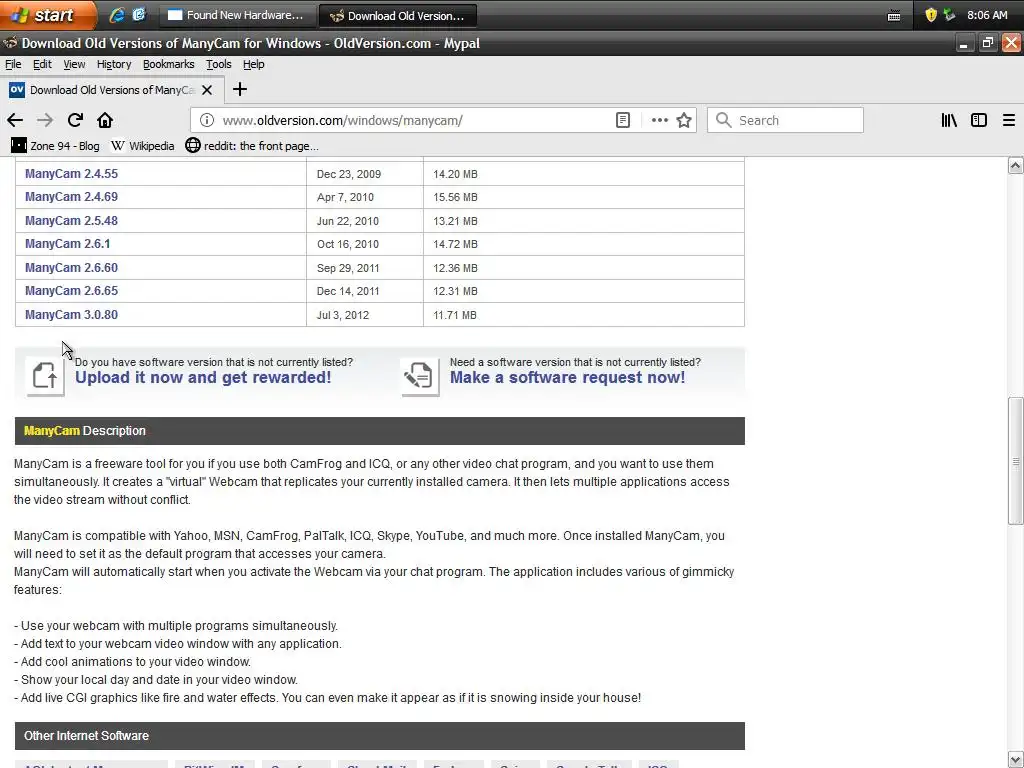
Task: Click Make a software request now
Action: tap(568, 377)
